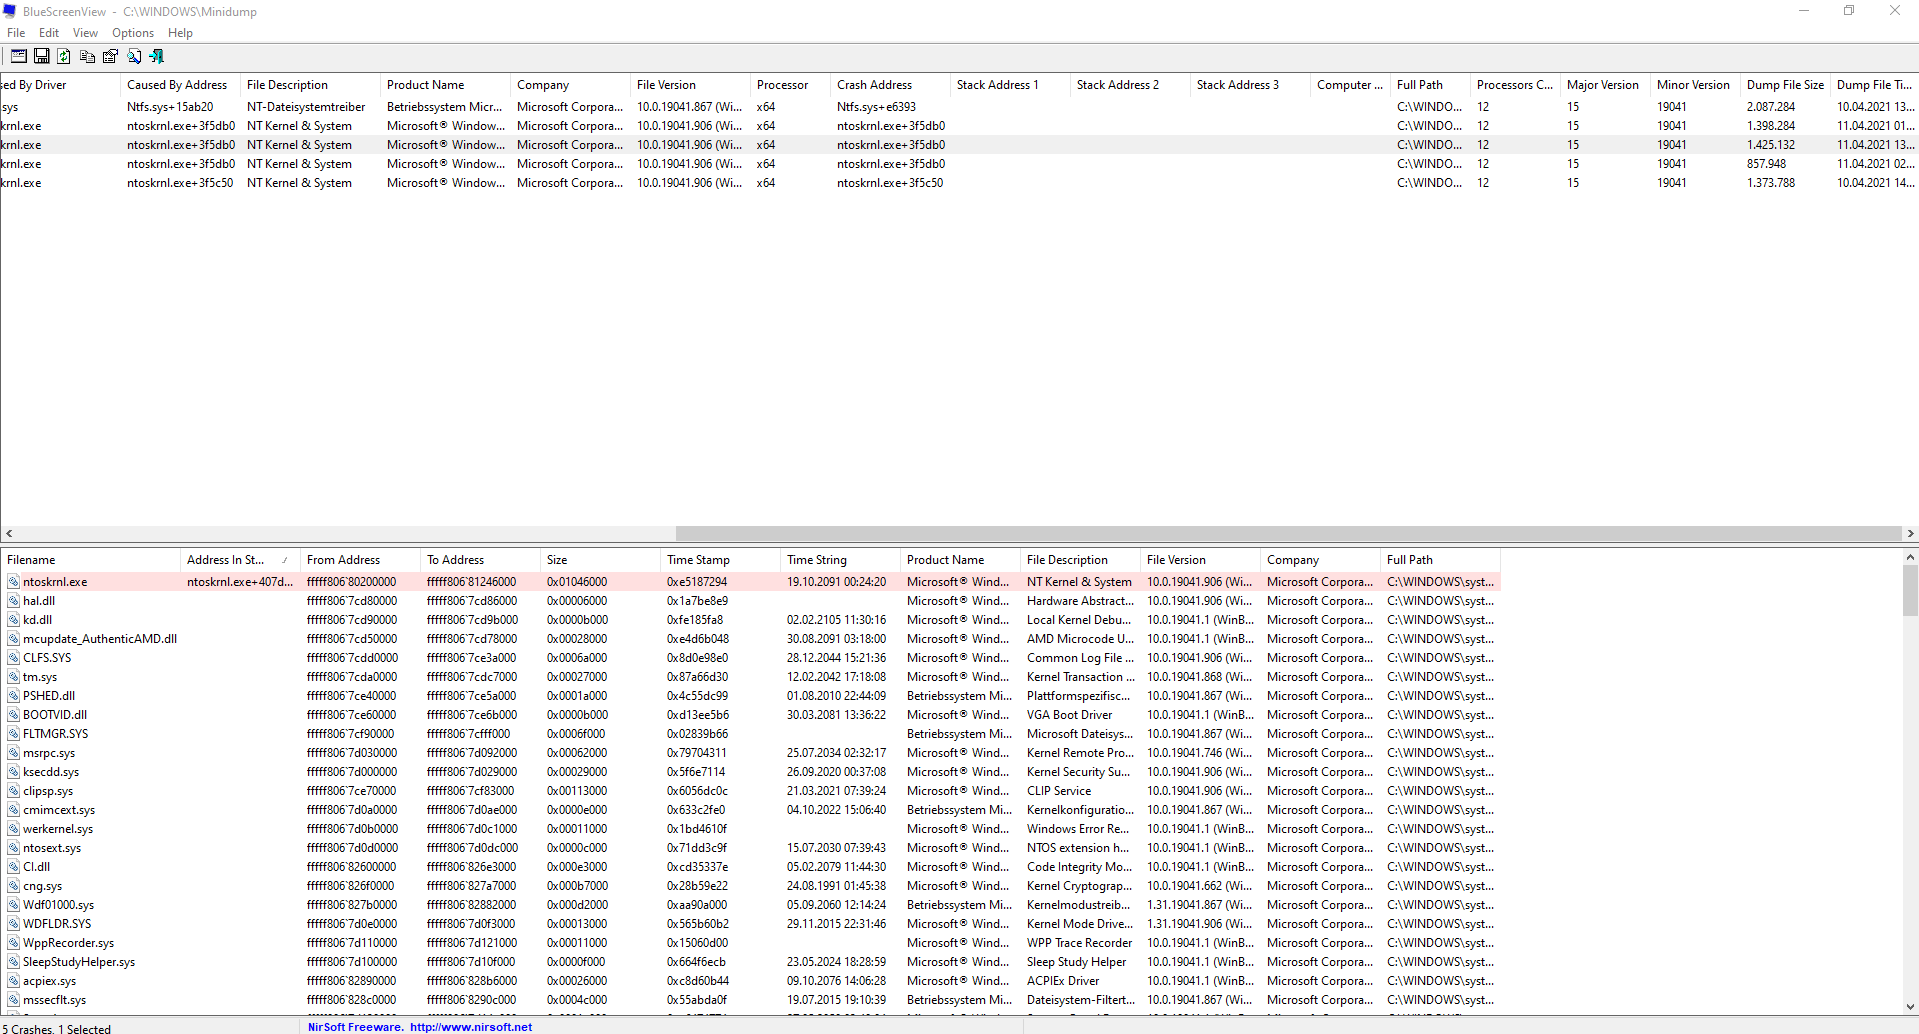Click the Save floppy disk toolbar icon
This screenshot has height=1034, width=1919.
click(x=42, y=56)
